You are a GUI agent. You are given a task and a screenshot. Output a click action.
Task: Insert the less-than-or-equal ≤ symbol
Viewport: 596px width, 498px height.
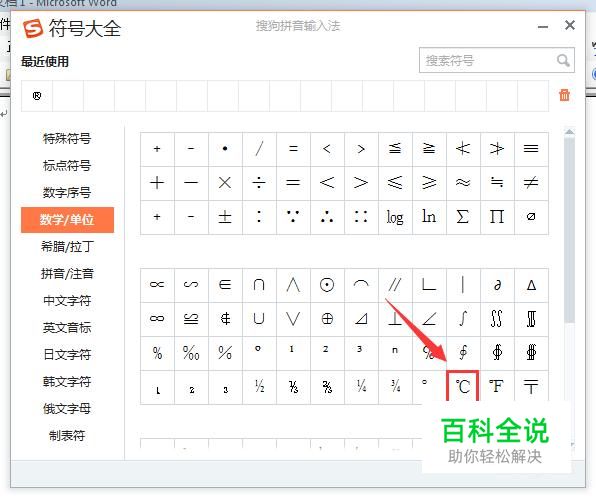pos(395,183)
